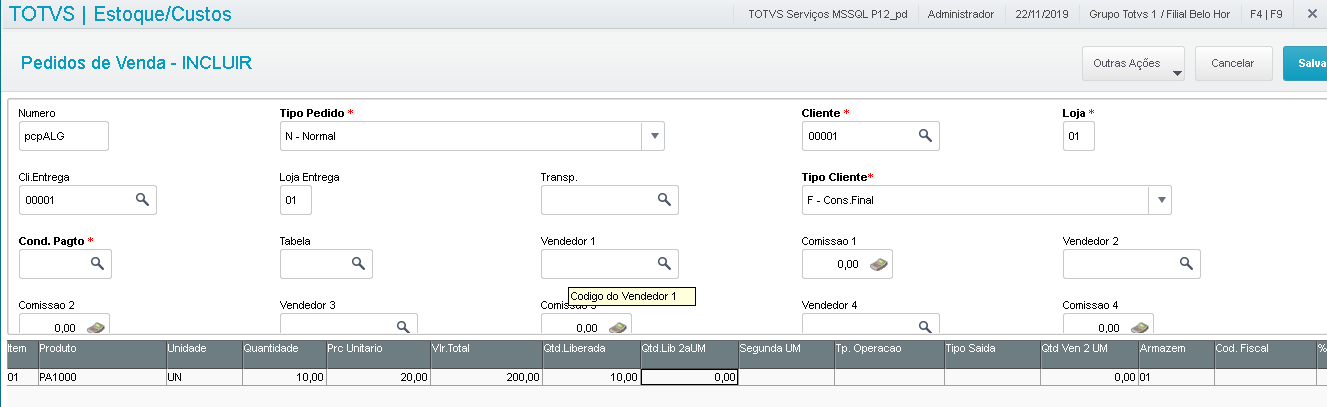
Task: Click the Numero input field
Action: [64, 135]
